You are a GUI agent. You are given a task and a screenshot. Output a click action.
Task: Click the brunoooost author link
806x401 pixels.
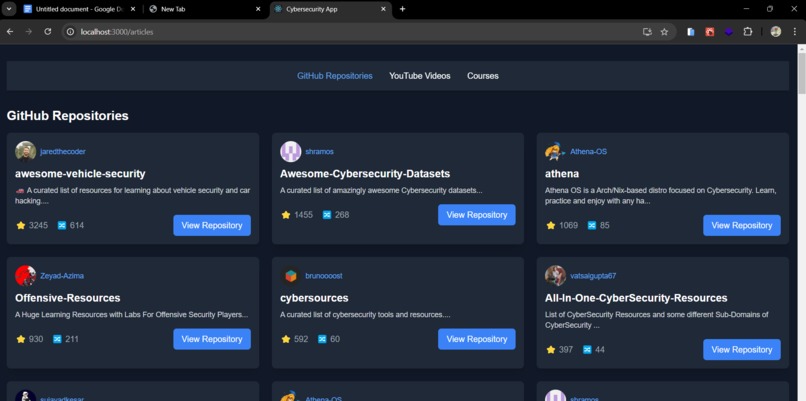323,276
